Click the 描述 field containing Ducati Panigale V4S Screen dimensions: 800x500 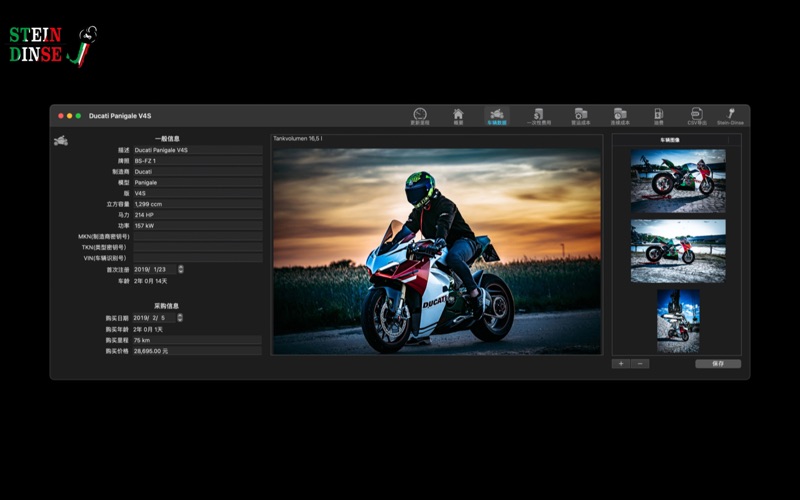point(197,150)
